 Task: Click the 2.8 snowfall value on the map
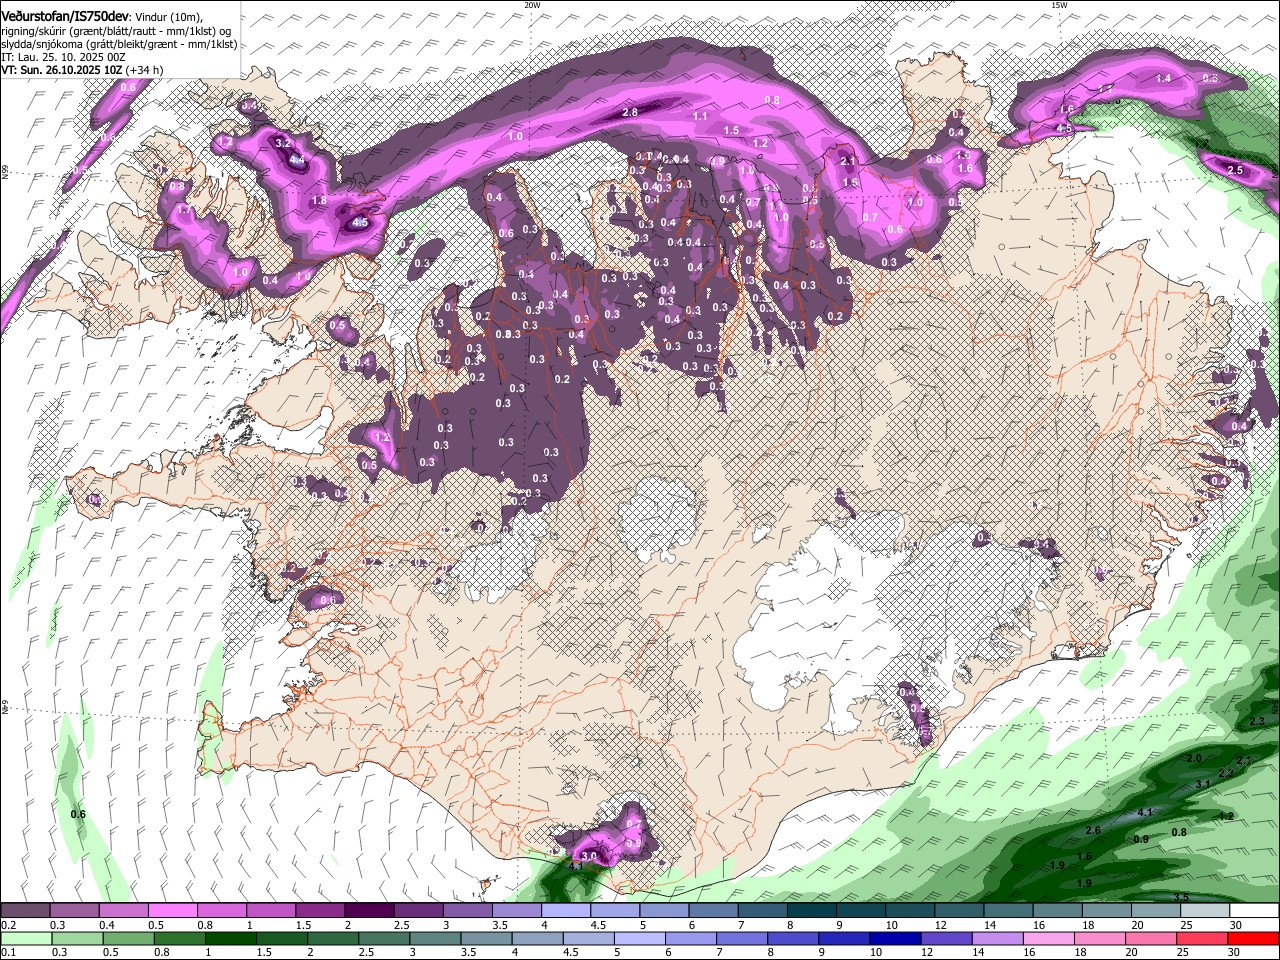point(630,113)
